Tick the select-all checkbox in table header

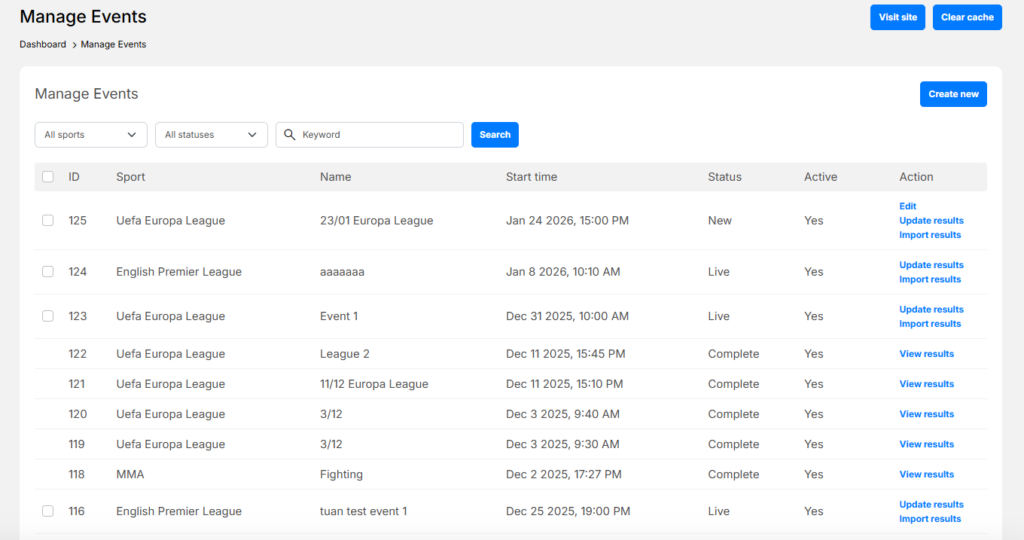click(48, 177)
